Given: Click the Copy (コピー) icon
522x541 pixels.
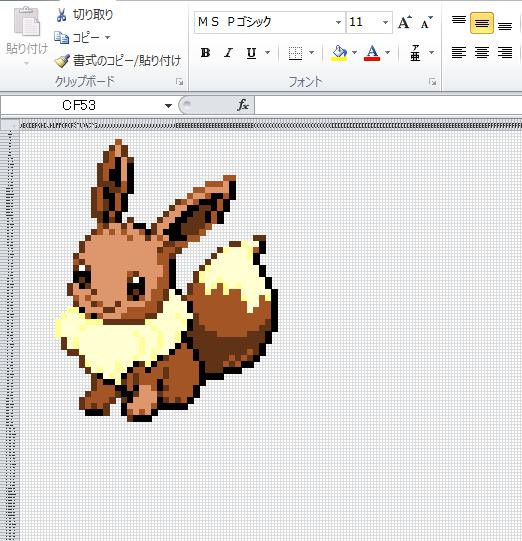Looking at the screenshot, I should pyautogui.click(x=62, y=37).
